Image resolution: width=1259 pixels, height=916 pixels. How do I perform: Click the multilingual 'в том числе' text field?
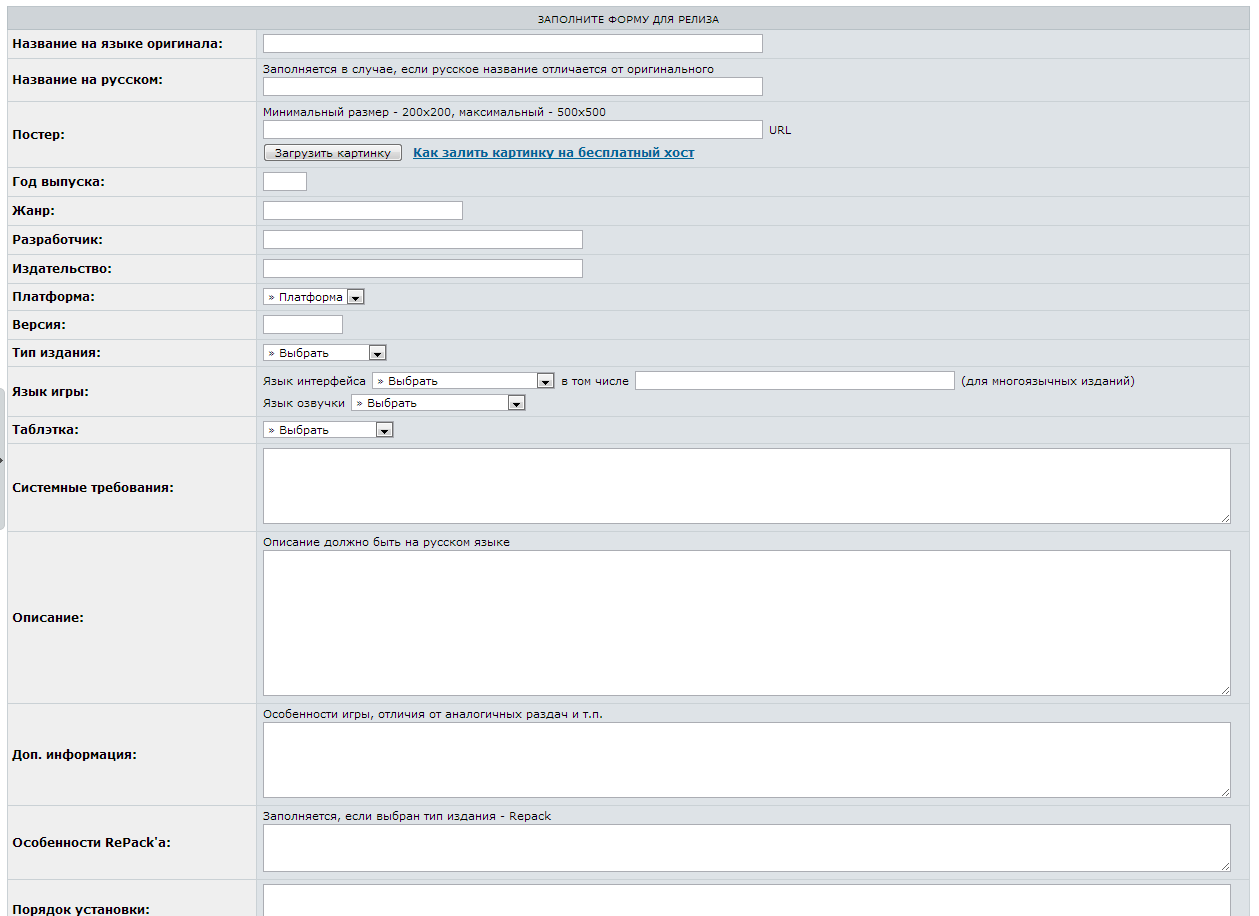[794, 381]
